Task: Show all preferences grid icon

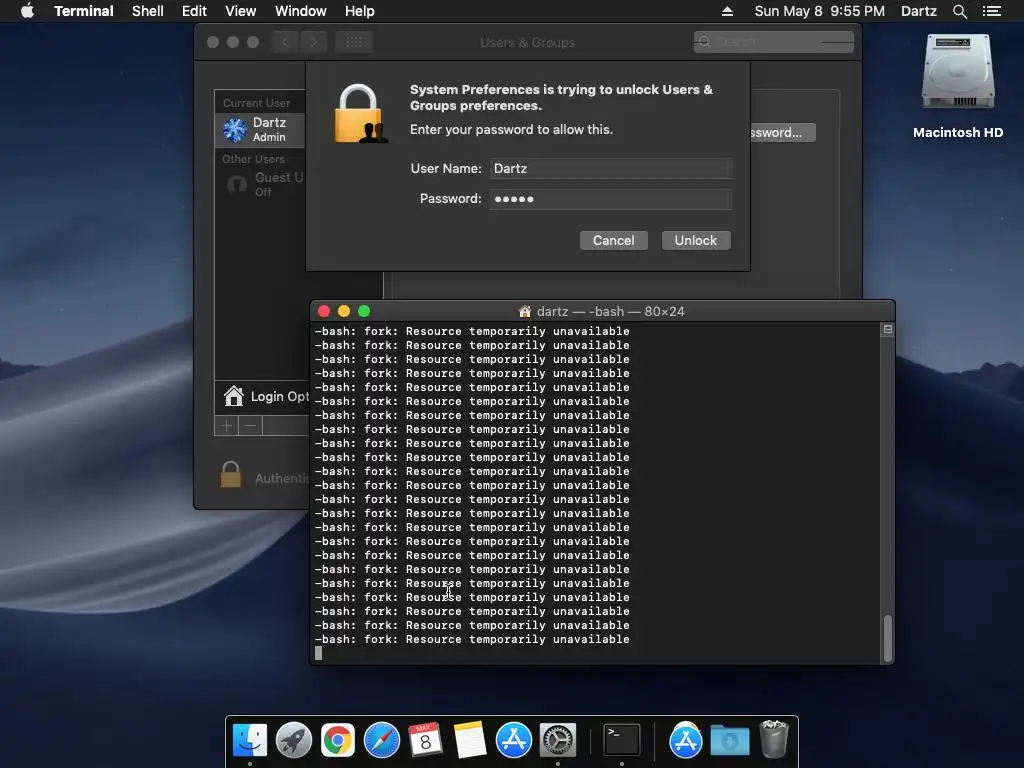Action: coord(354,42)
